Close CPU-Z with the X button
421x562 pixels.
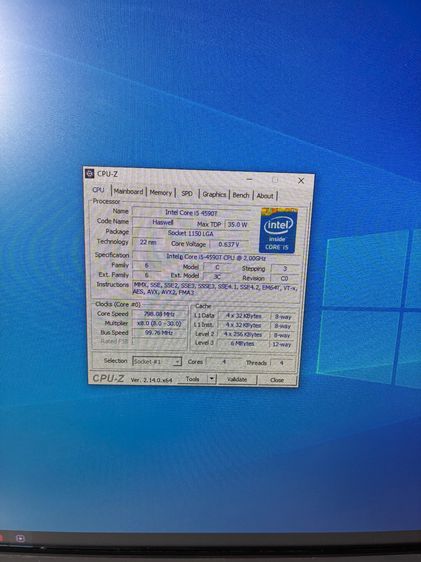tap(301, 181)
